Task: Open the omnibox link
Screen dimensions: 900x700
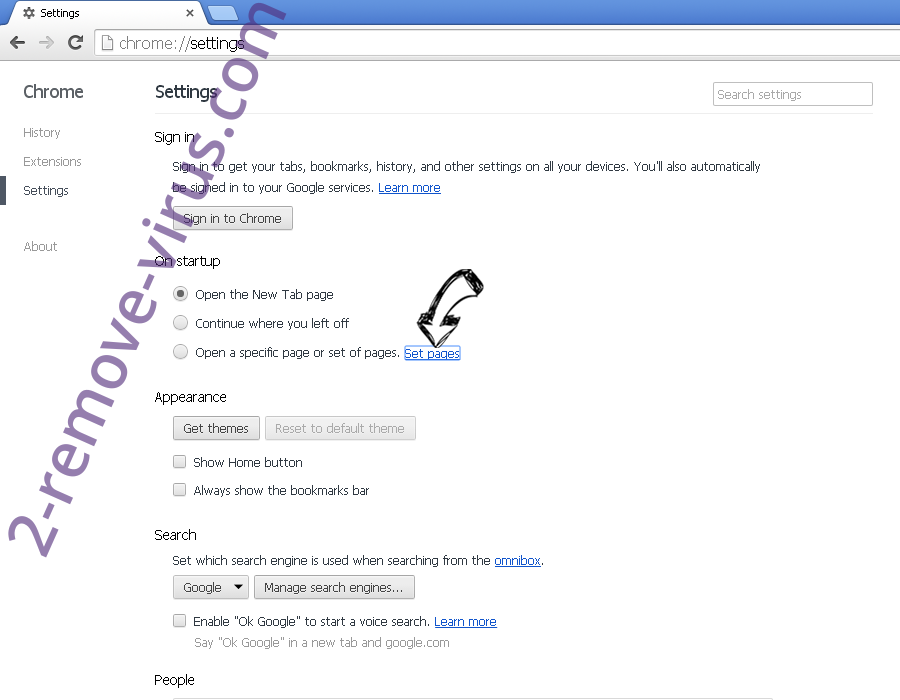Action: pyautogui.click(x=517, y=561)
